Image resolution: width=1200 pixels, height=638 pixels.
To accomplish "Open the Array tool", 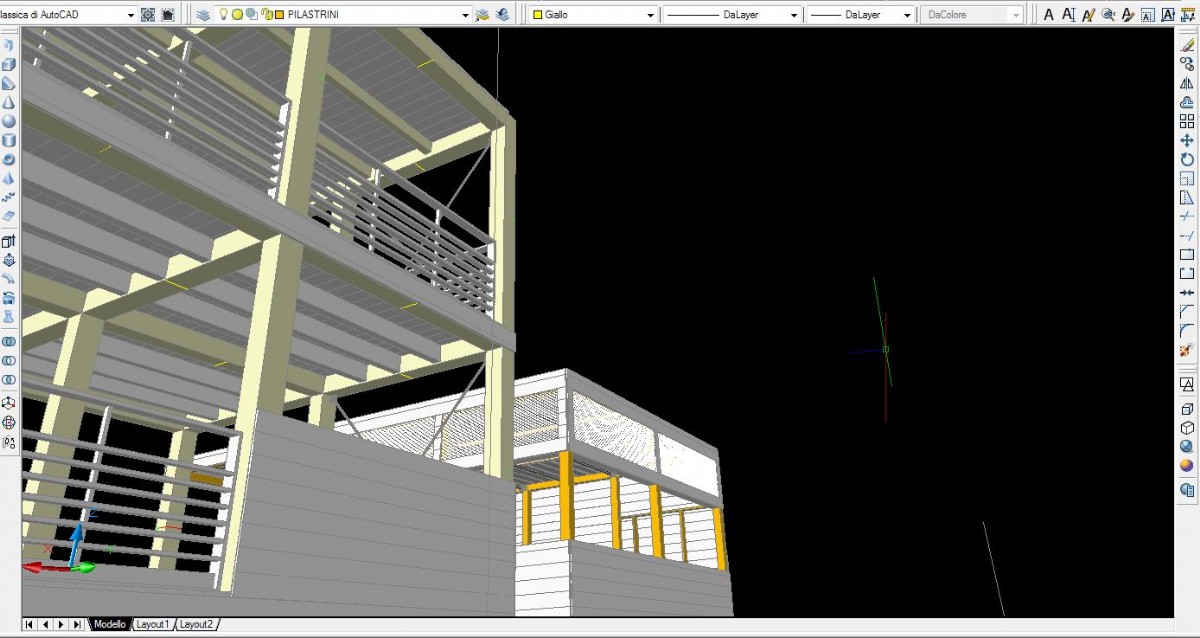I will (x=1187, y=121).
